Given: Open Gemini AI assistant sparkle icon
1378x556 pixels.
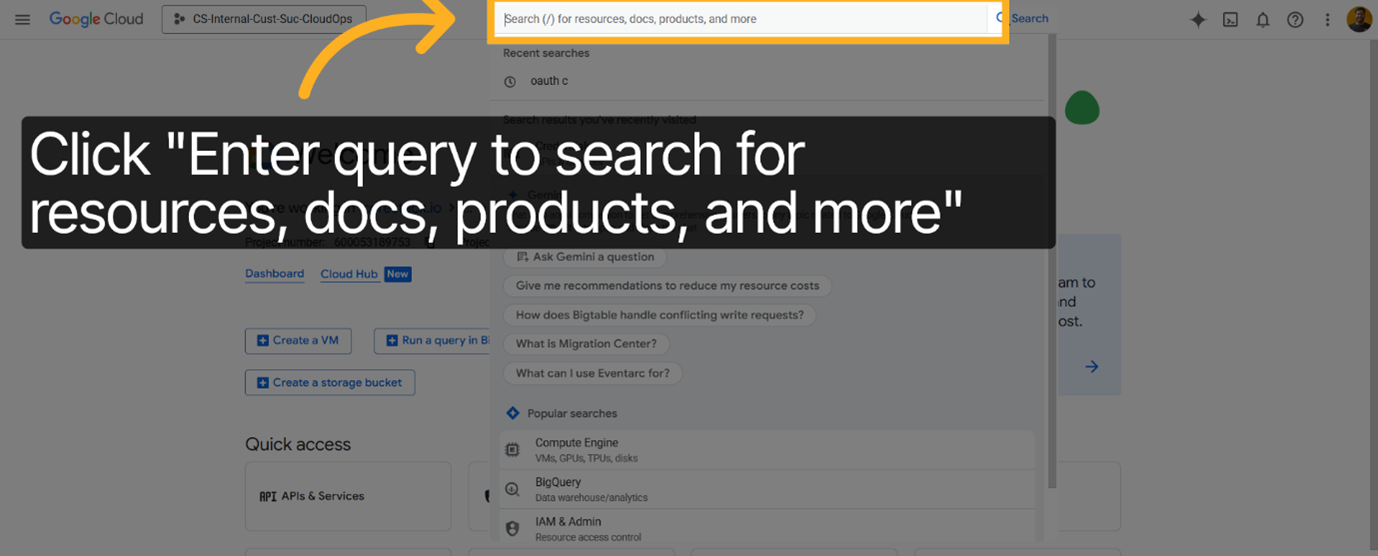Looking at the screenshot, I should coord(1198,20).
